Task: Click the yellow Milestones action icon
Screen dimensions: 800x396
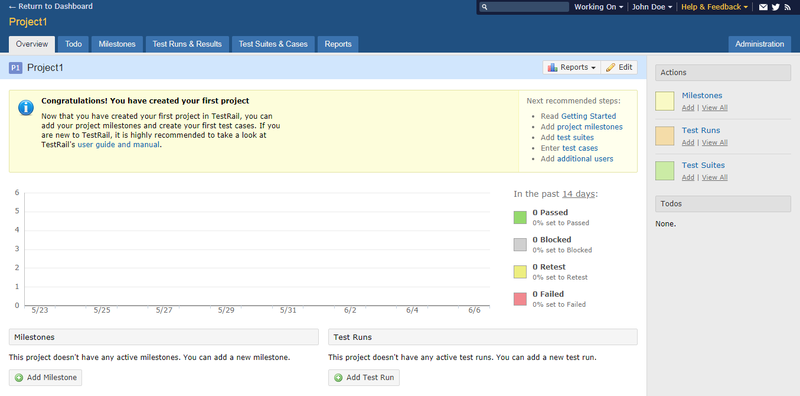Action: click(x=665, y=101)
